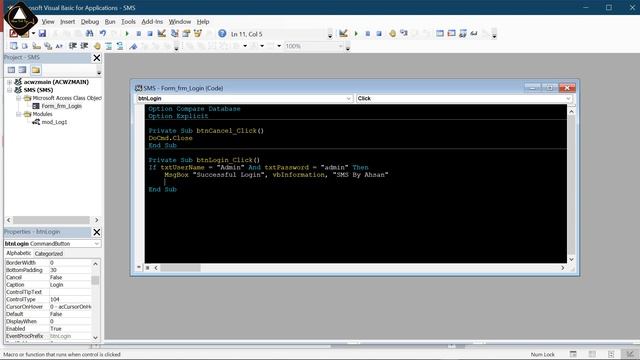The image size is (640, 360).
Task: Click the Enabled property row
Action: pyautogui.click(x=48, y=329)
